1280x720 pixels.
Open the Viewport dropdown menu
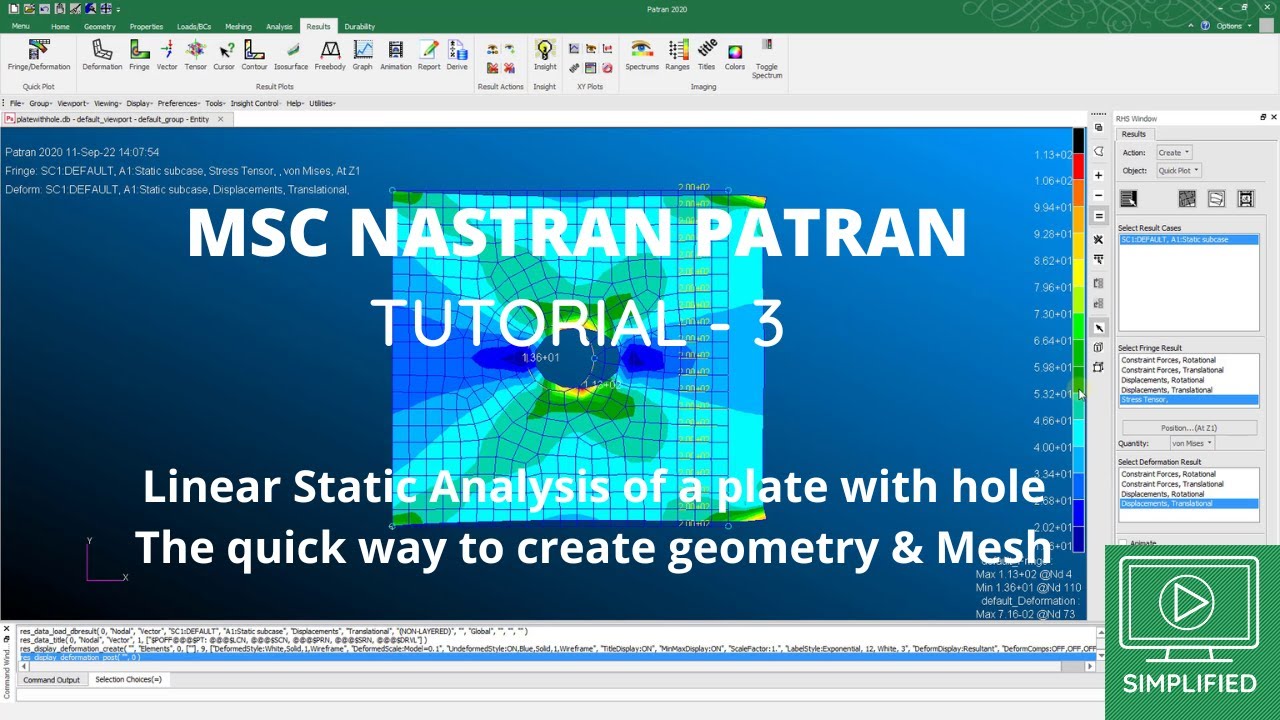pyautogui.click(x=73, y=103)
